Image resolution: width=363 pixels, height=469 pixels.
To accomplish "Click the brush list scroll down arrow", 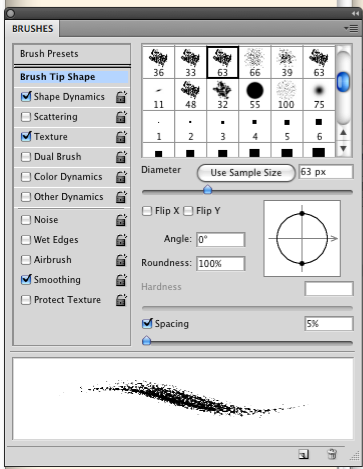I will click(x=343, y=148).
